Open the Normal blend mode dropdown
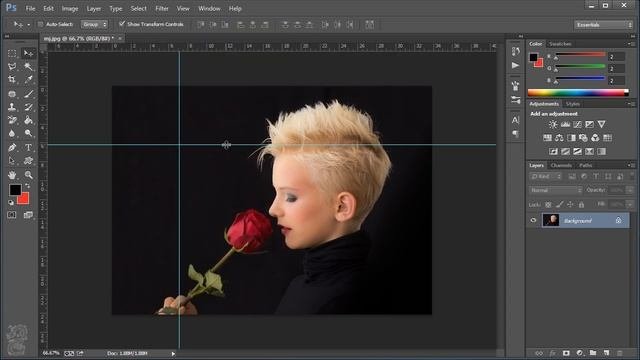This screenshot has width=640, height=360. click(x=556, y=190)
